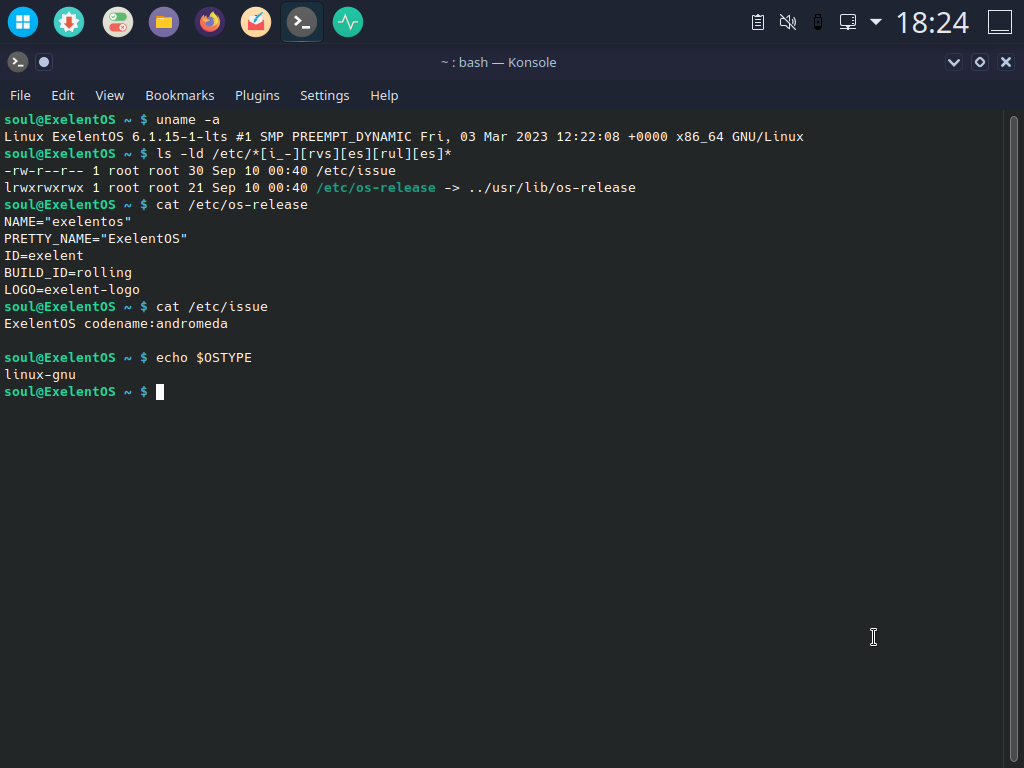1024x768 pixels.
Task: Expand hidden system tray icons arrow
Action: point(876,22)
